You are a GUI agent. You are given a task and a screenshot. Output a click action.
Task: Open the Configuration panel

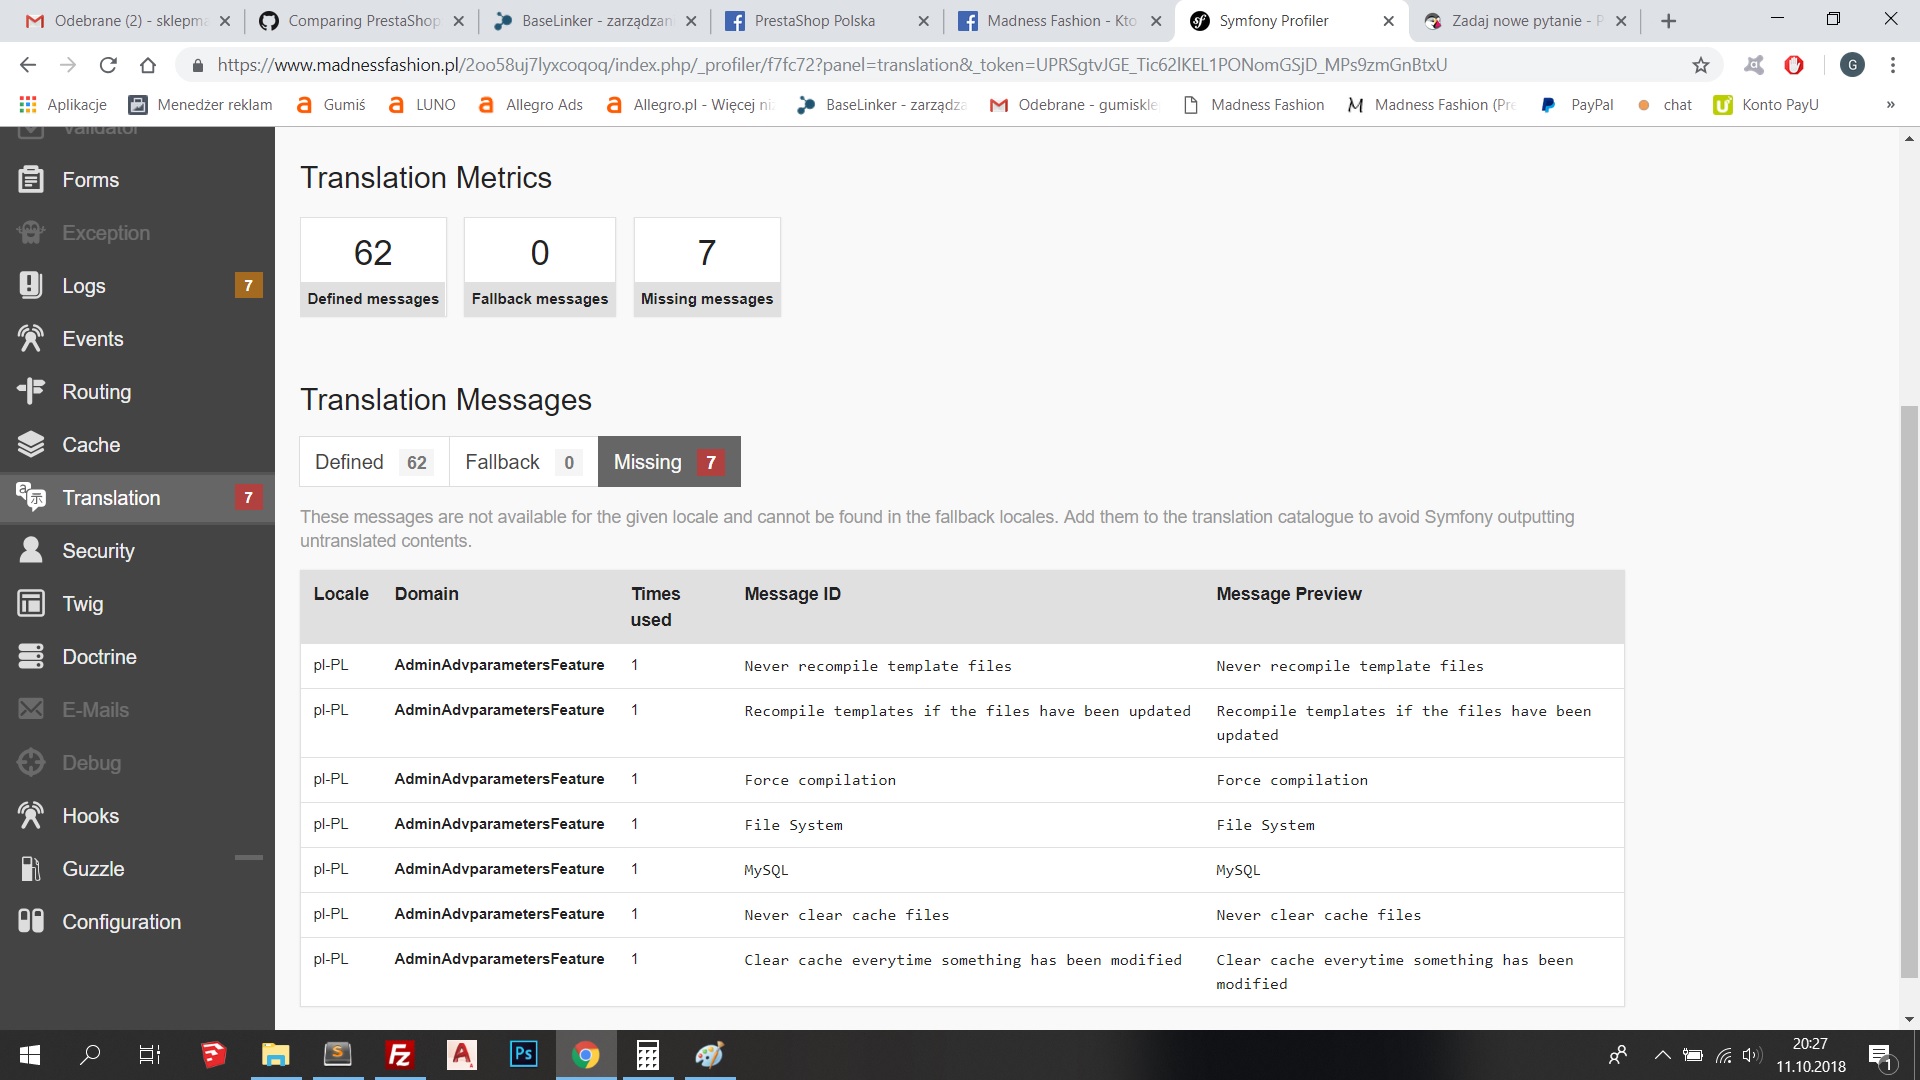tap(121, 922)
